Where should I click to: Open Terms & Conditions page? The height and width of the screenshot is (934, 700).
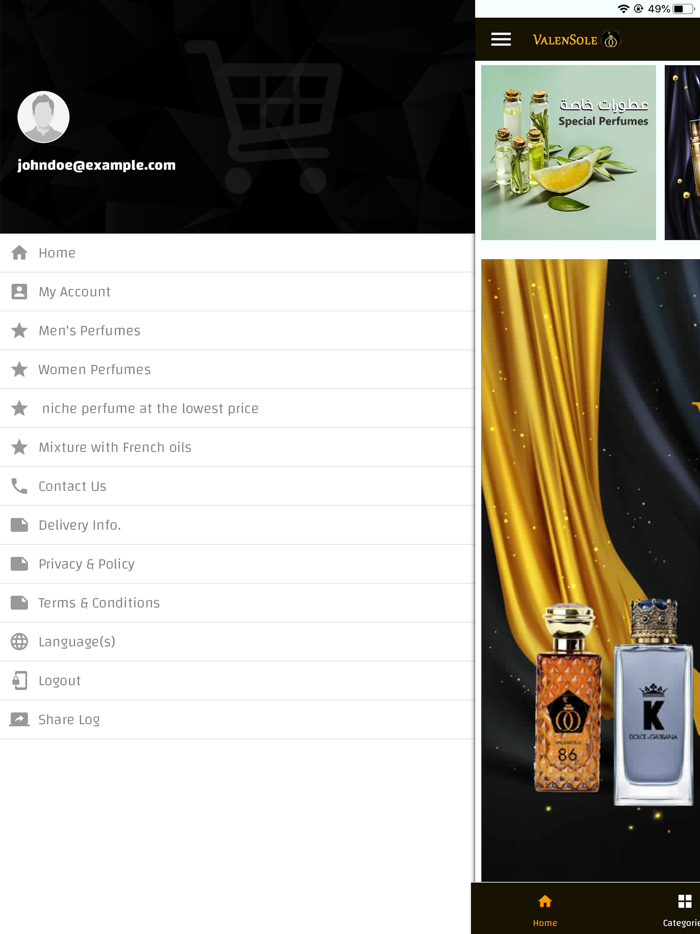237,603
